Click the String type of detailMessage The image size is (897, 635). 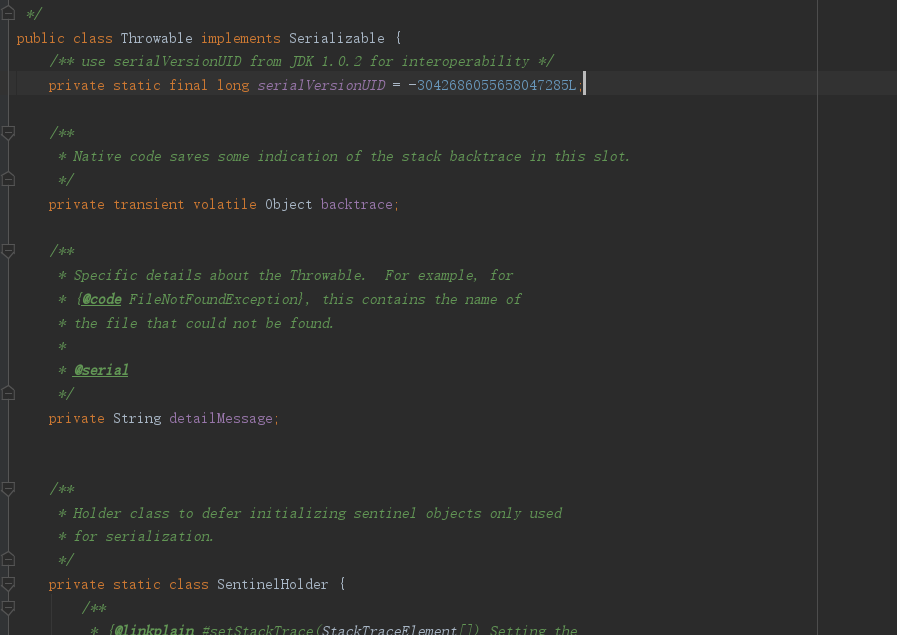click(x=137, y=418)
